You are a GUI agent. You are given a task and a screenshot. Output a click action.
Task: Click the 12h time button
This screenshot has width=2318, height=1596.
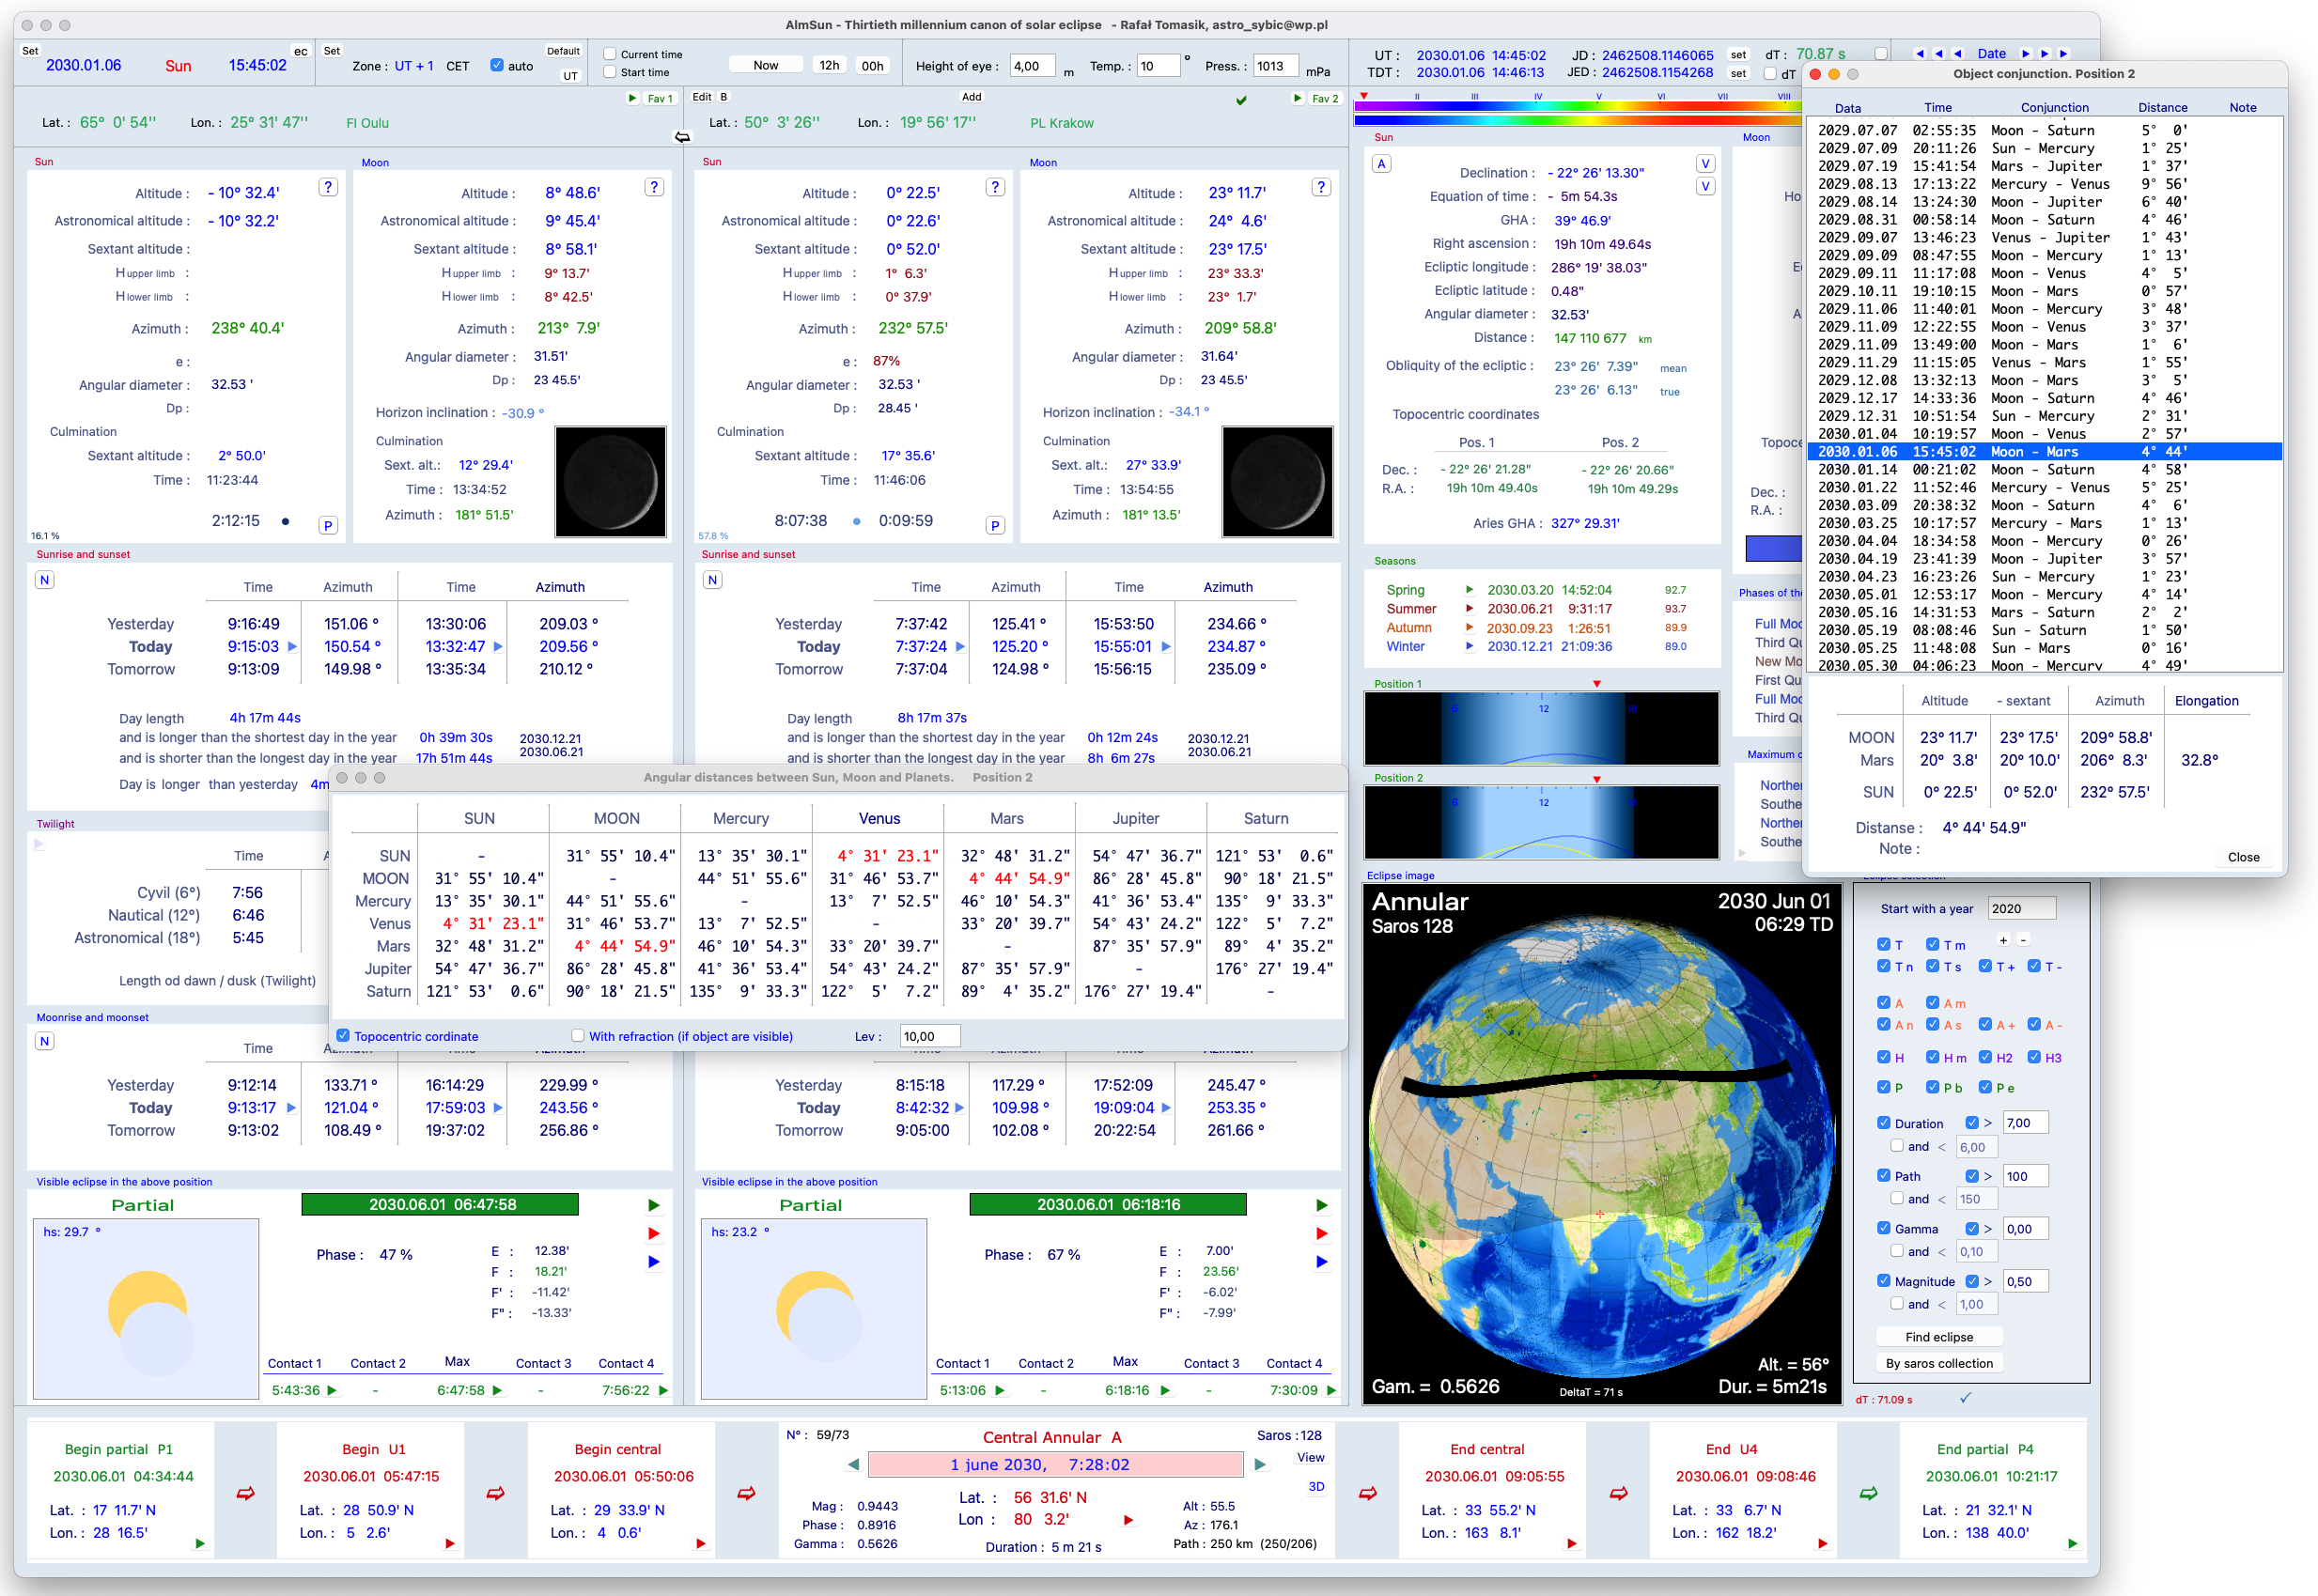(829, 65)
